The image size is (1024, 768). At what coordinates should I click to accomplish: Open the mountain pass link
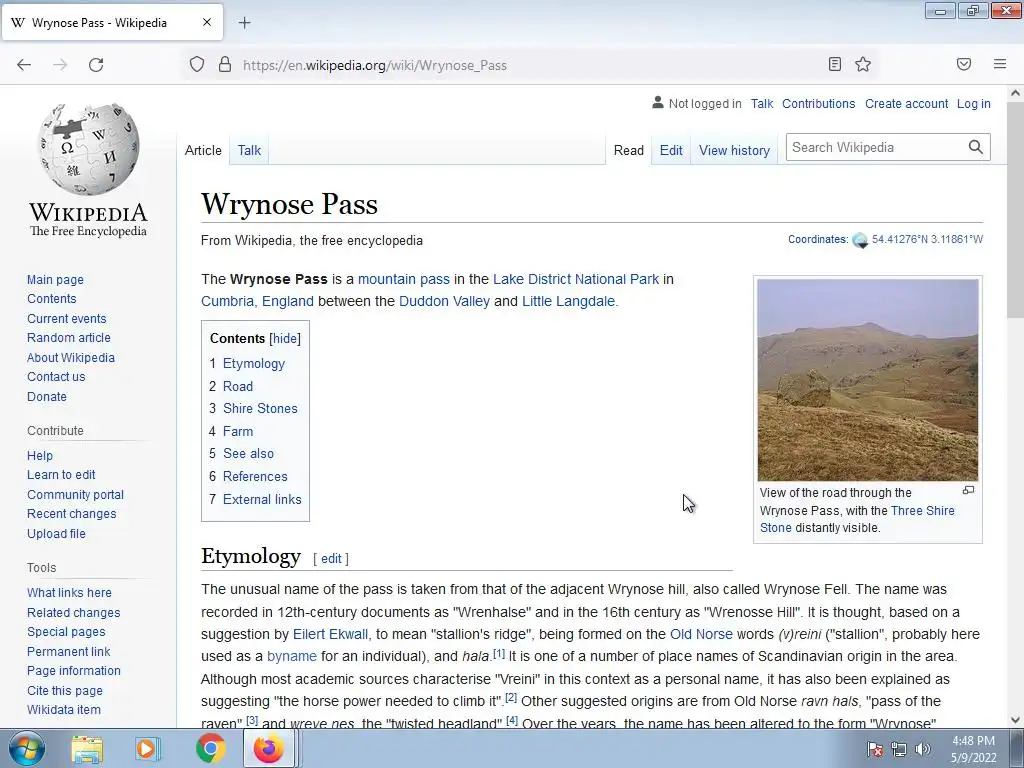coord(404,280)
